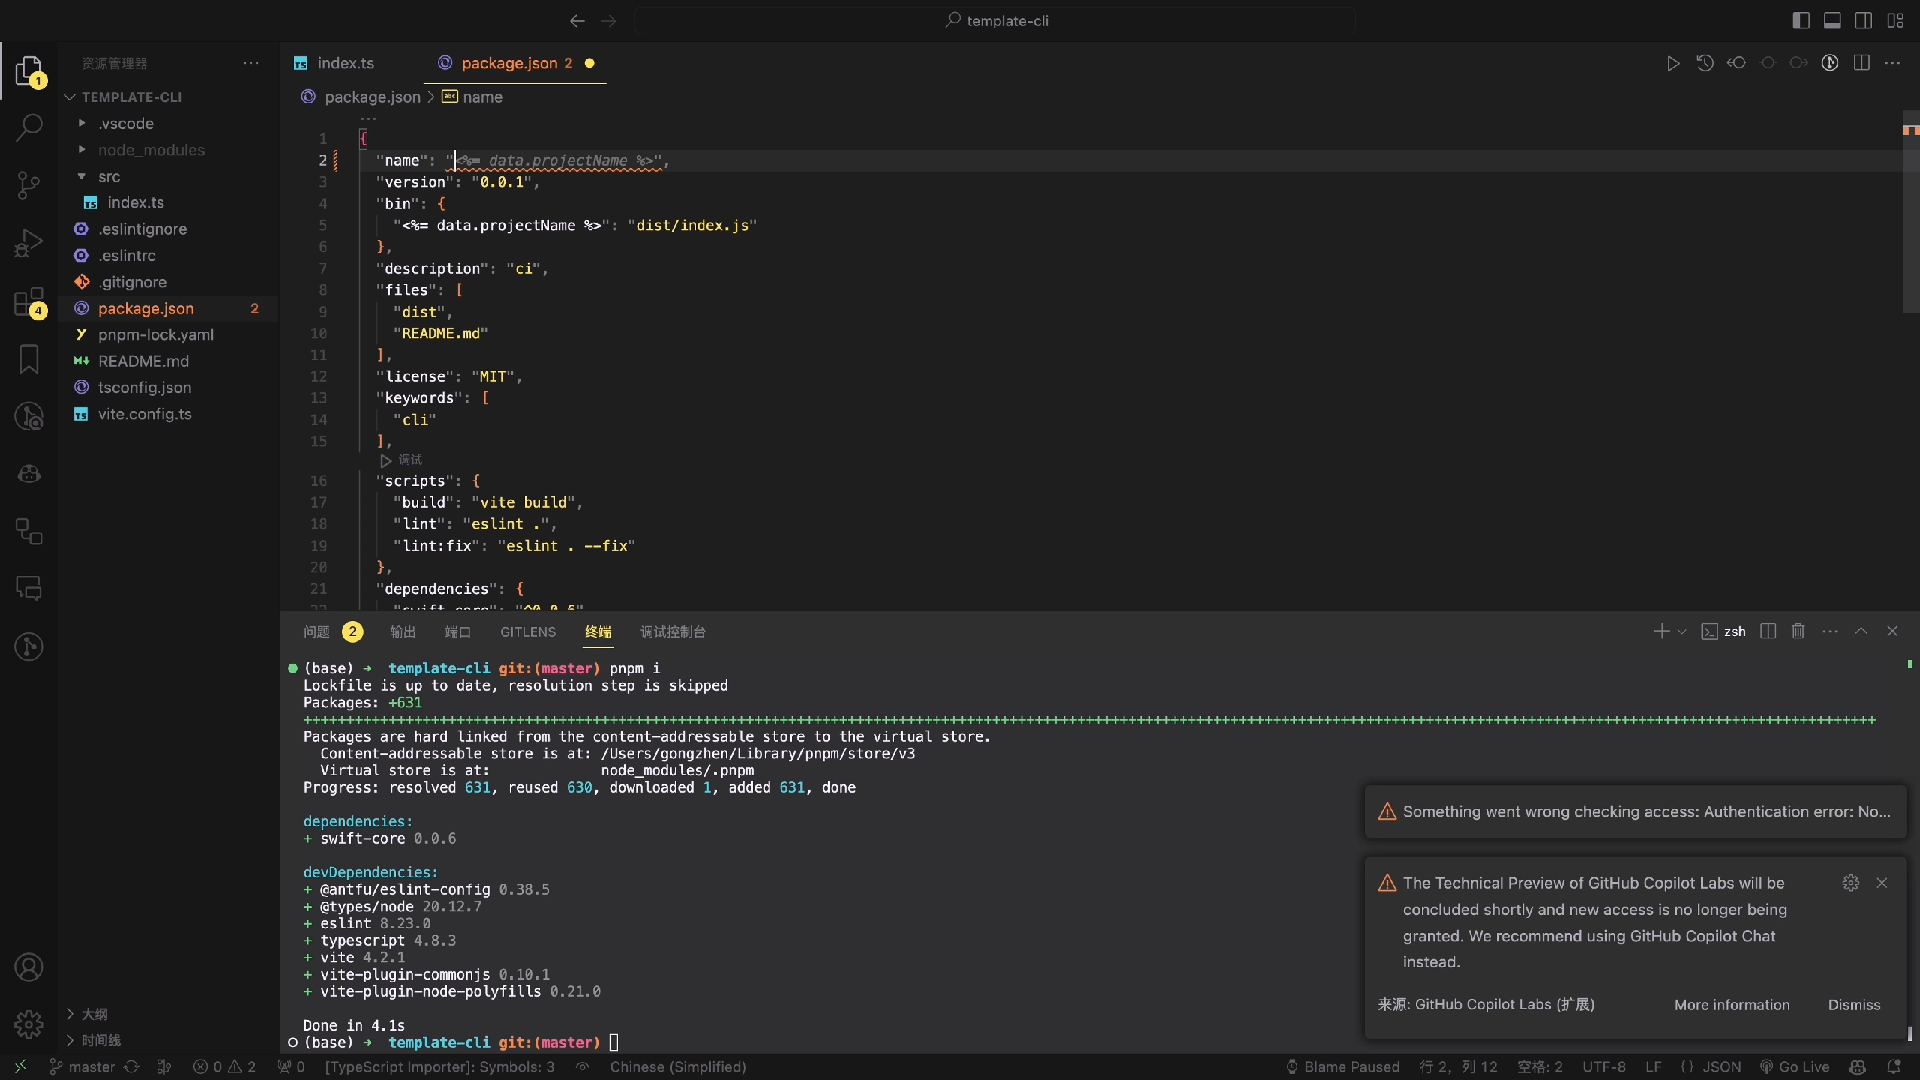Viewport: 1920px width, 1080px height.
Task: Click the Kill Terminal trash icon
Action: point(1798,631)
